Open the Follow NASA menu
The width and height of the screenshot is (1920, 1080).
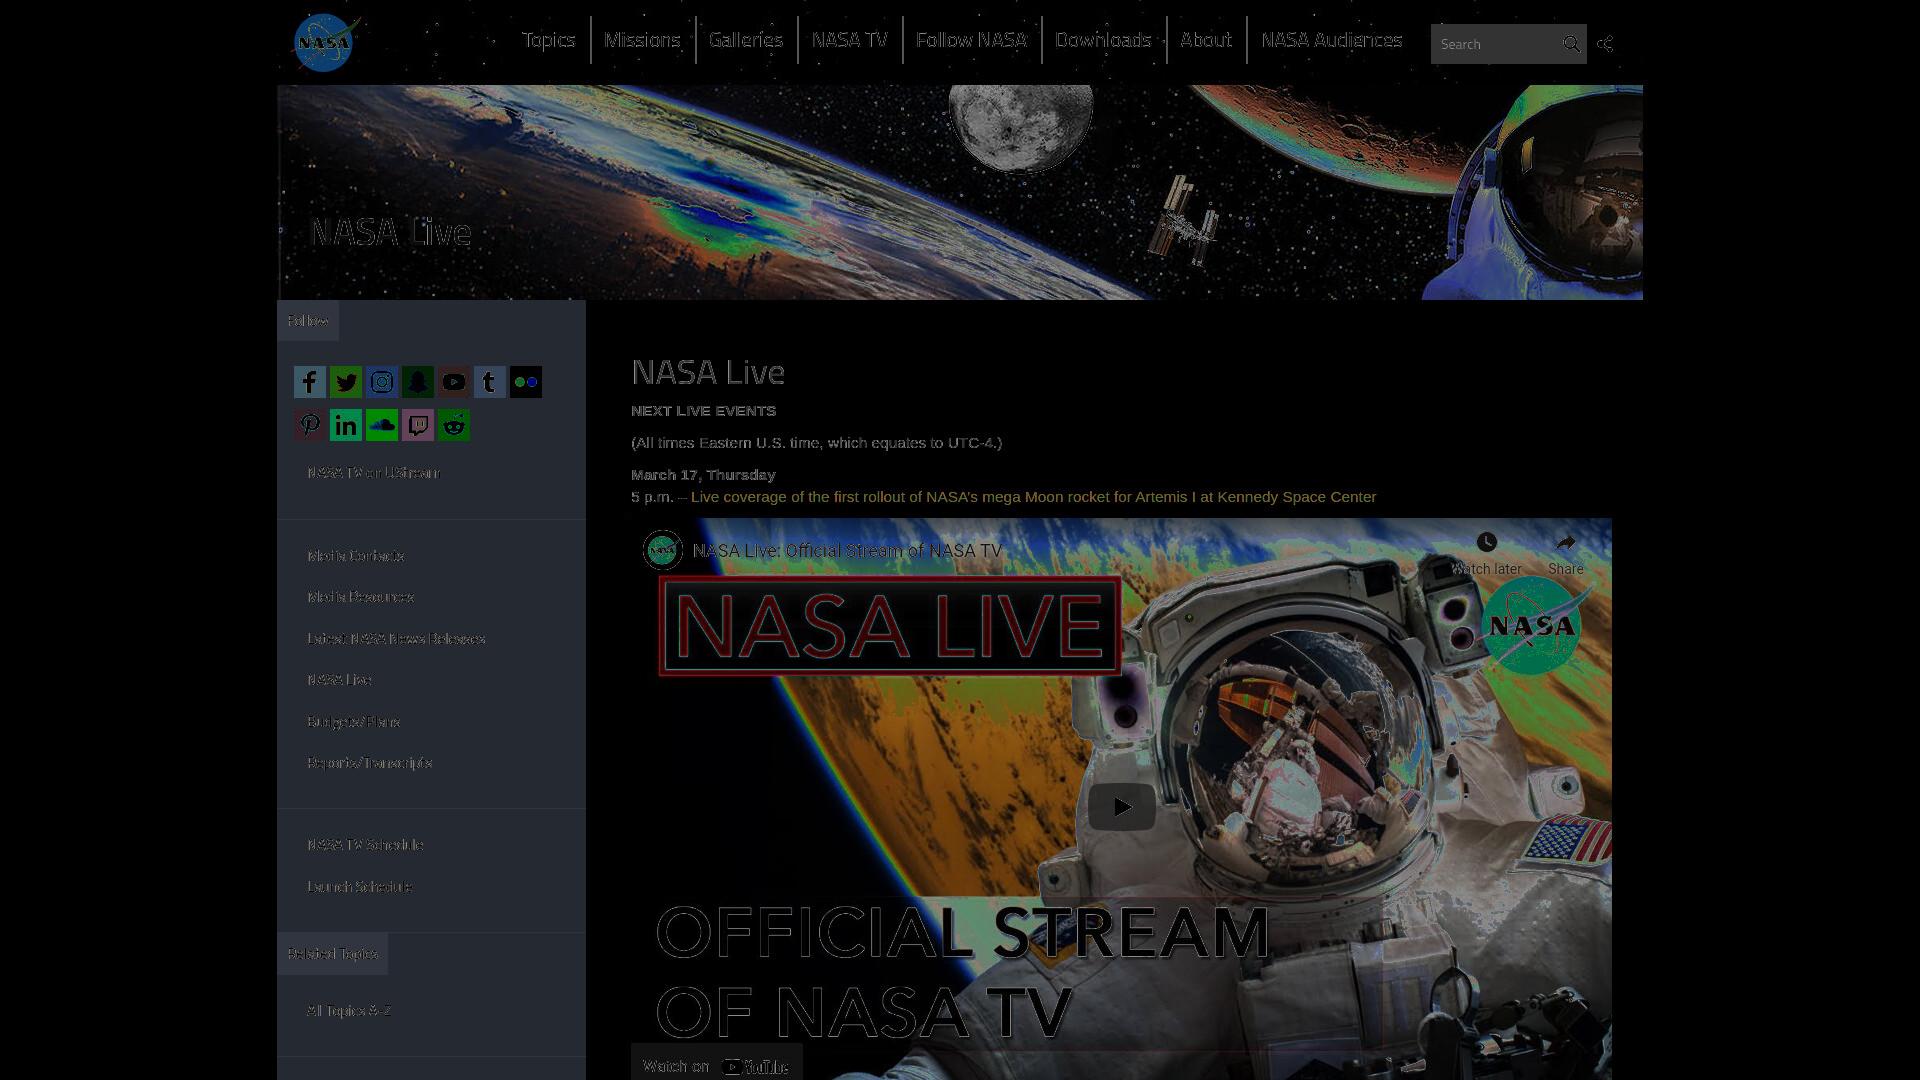pos(971,40)
